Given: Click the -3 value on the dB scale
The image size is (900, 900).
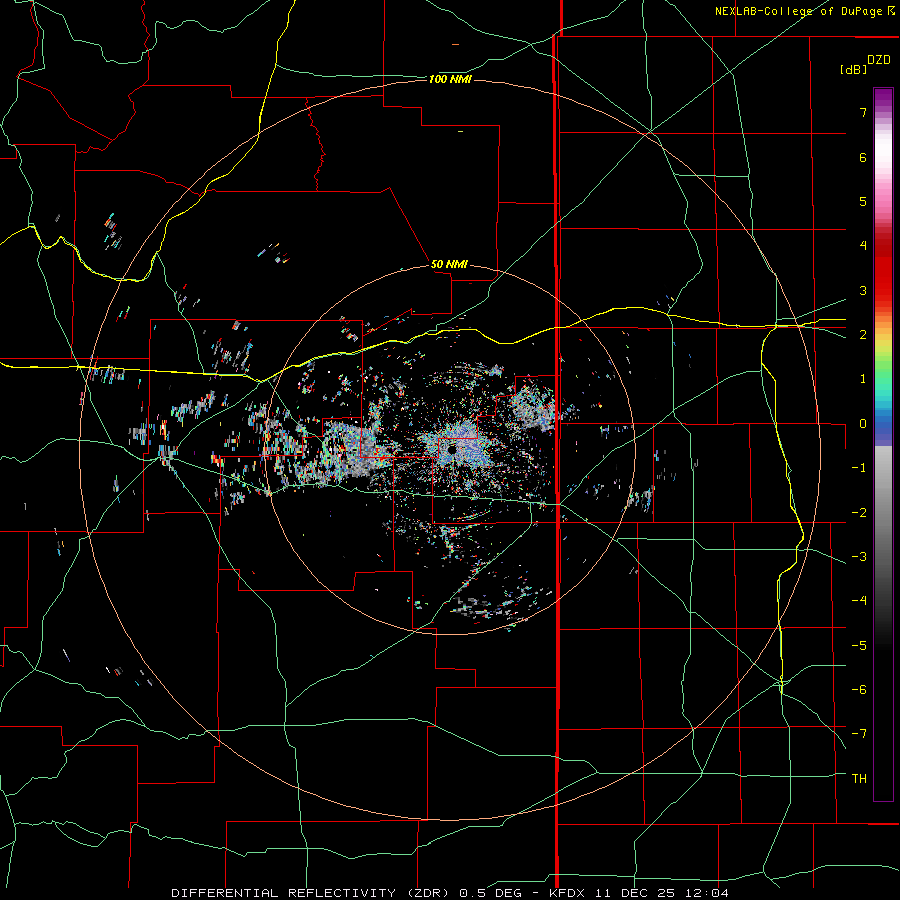Looking at the screenshot, I should click(859, 557).
